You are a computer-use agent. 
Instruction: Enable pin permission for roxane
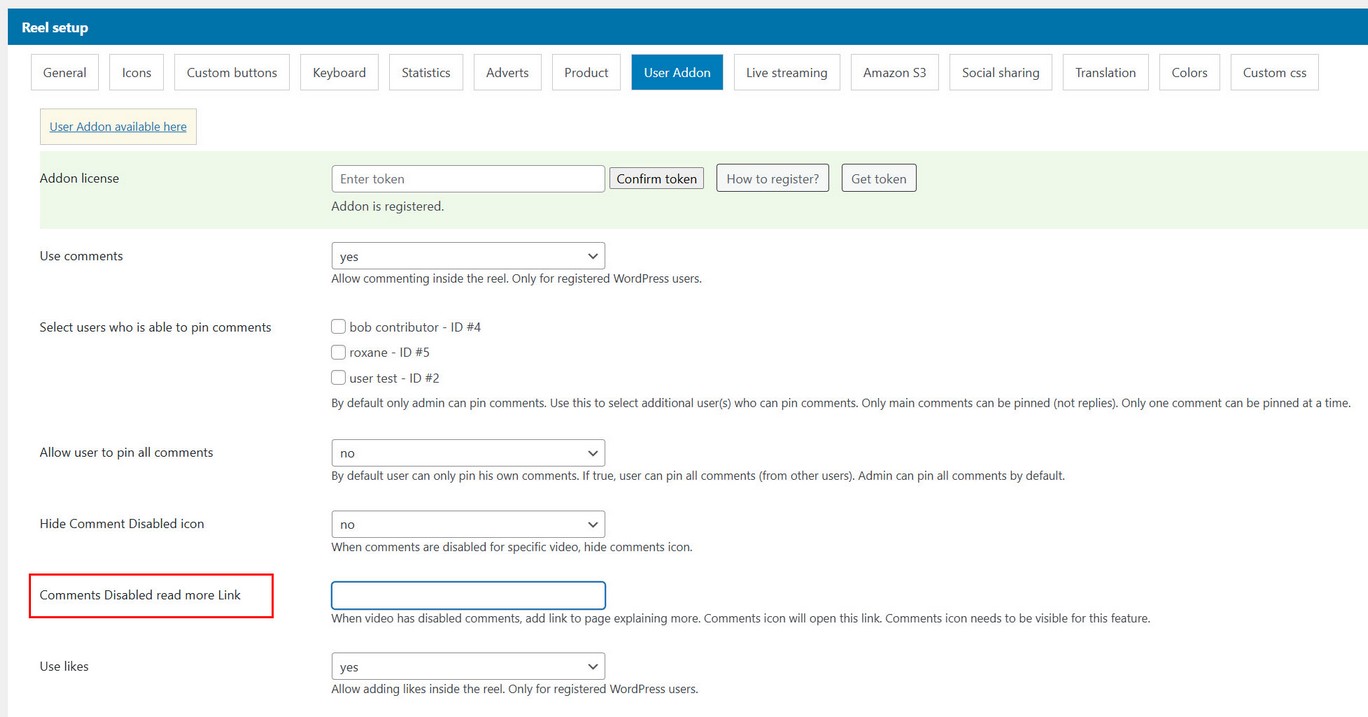338,352
